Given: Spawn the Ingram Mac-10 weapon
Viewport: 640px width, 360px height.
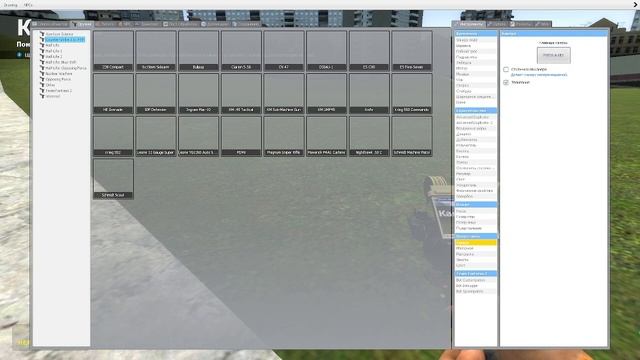Looking at the screenshot, I should point(198,93).
